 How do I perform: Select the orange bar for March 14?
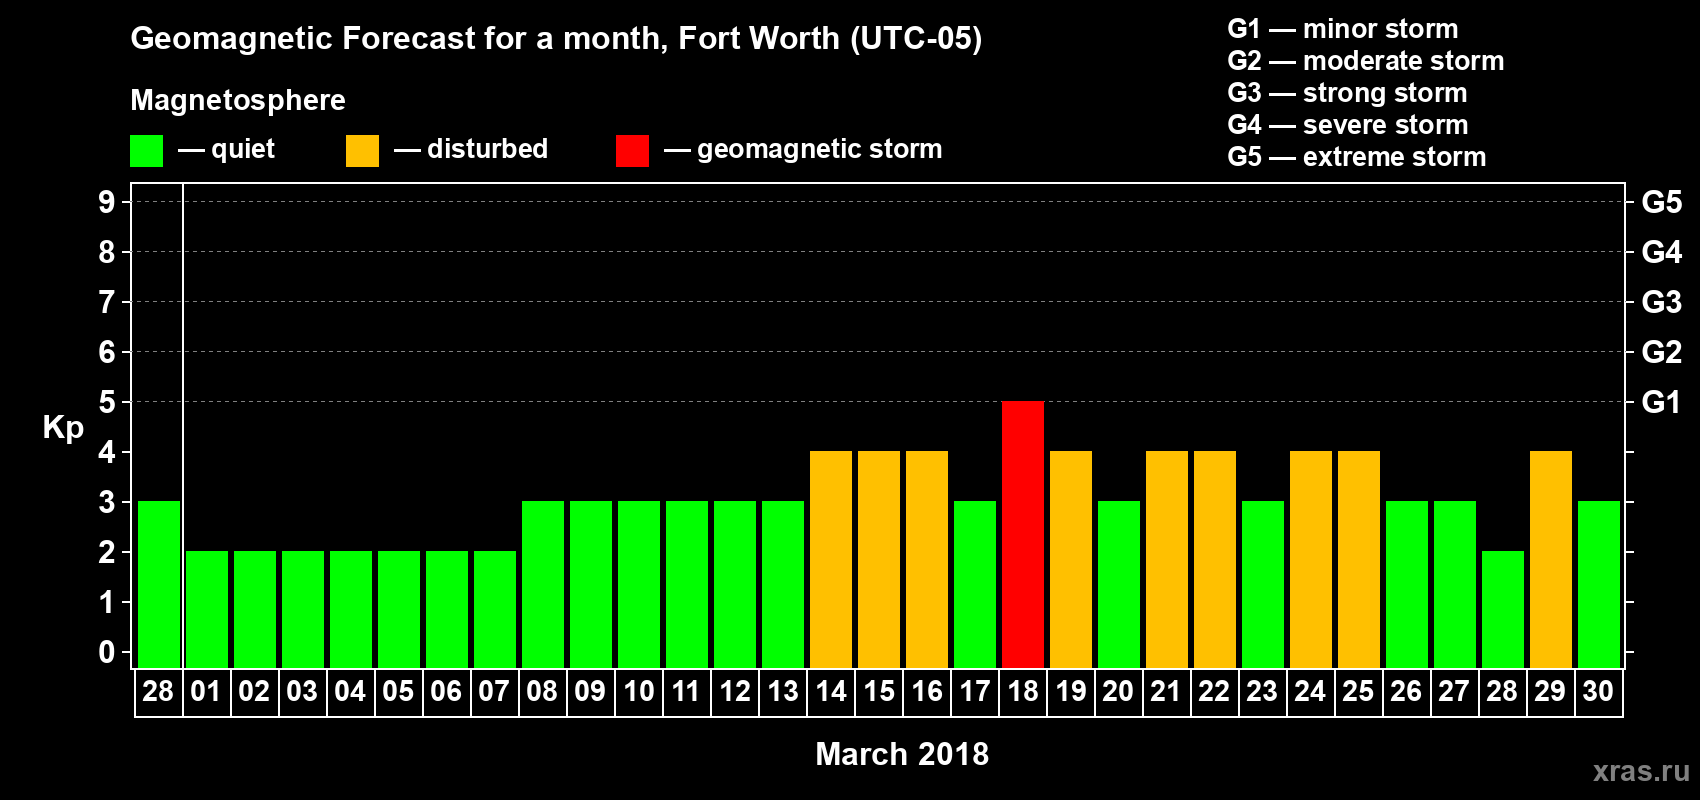[x=831, y=559]
